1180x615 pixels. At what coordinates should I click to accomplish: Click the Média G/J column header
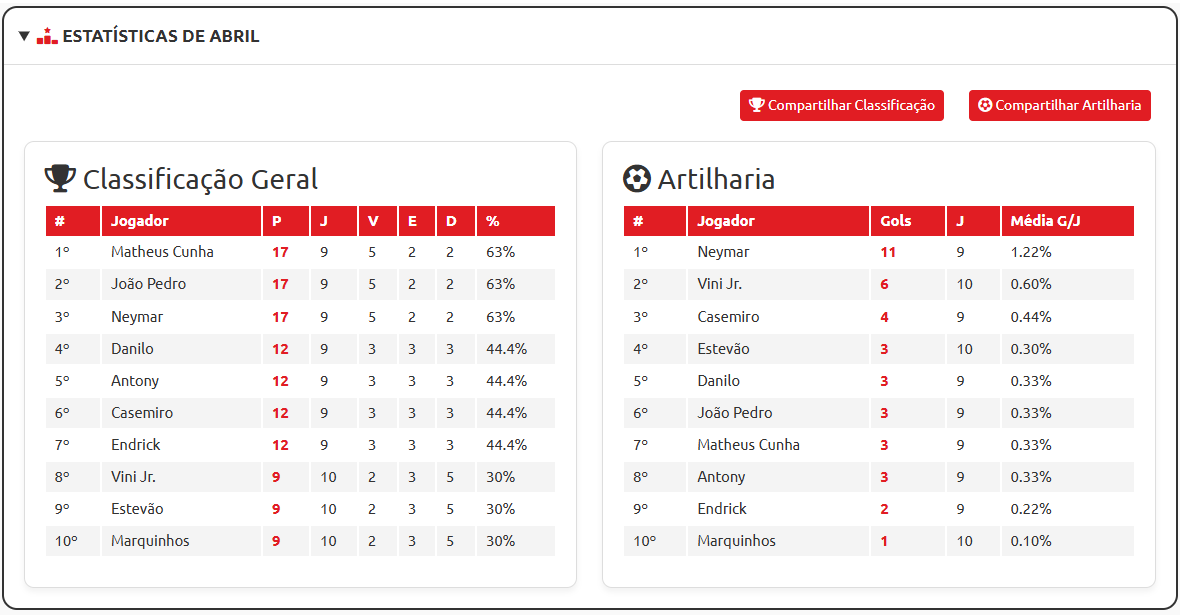[1045, 221]
